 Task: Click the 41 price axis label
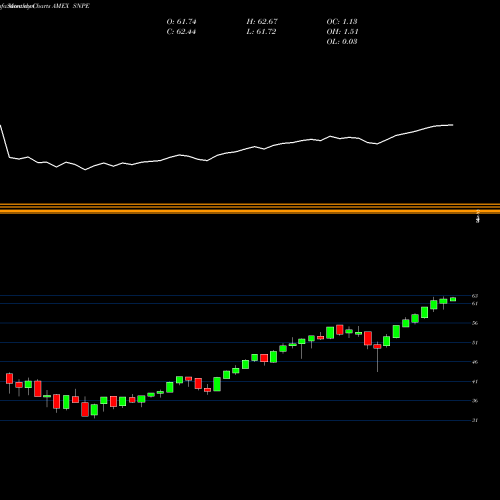click(x=475, y=382)
